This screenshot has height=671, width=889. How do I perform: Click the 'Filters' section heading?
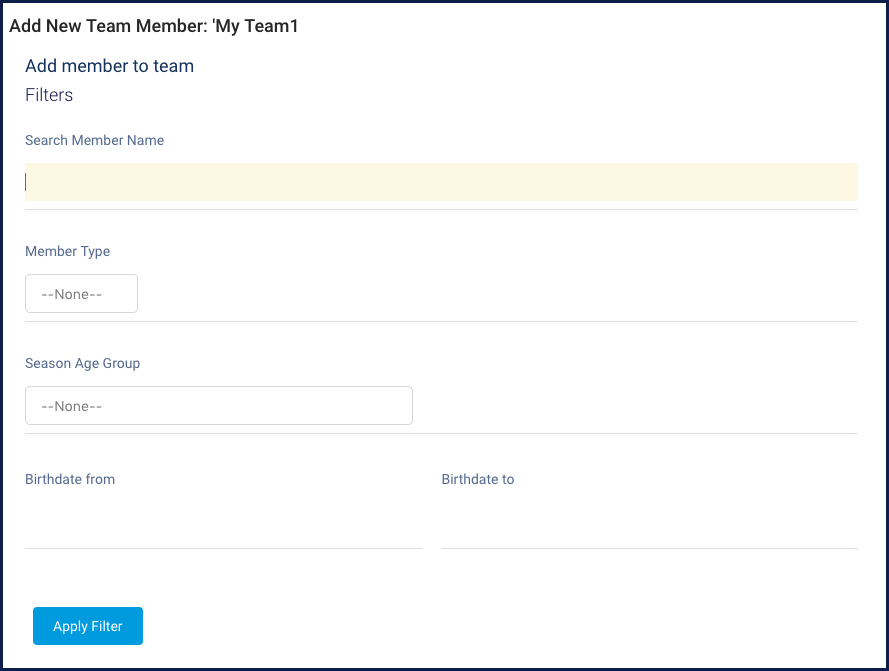[x=49, y=96]
